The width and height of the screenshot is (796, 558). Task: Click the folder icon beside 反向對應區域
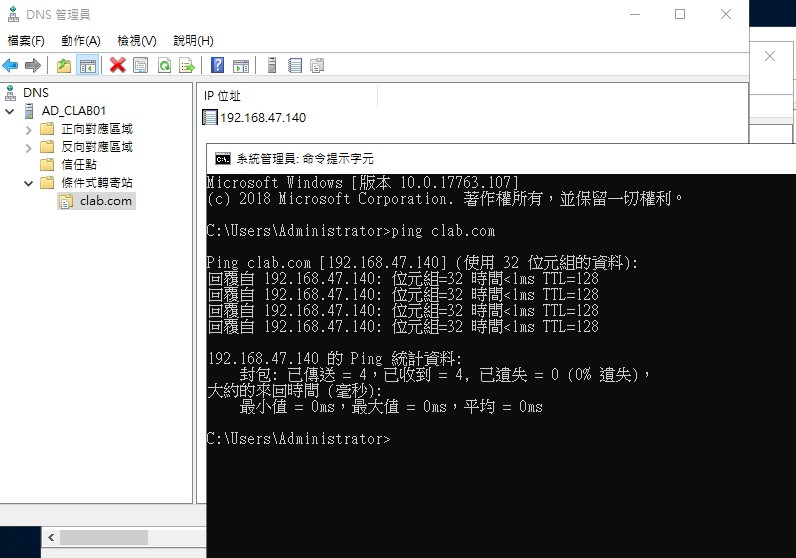click(x=47, y=147)
